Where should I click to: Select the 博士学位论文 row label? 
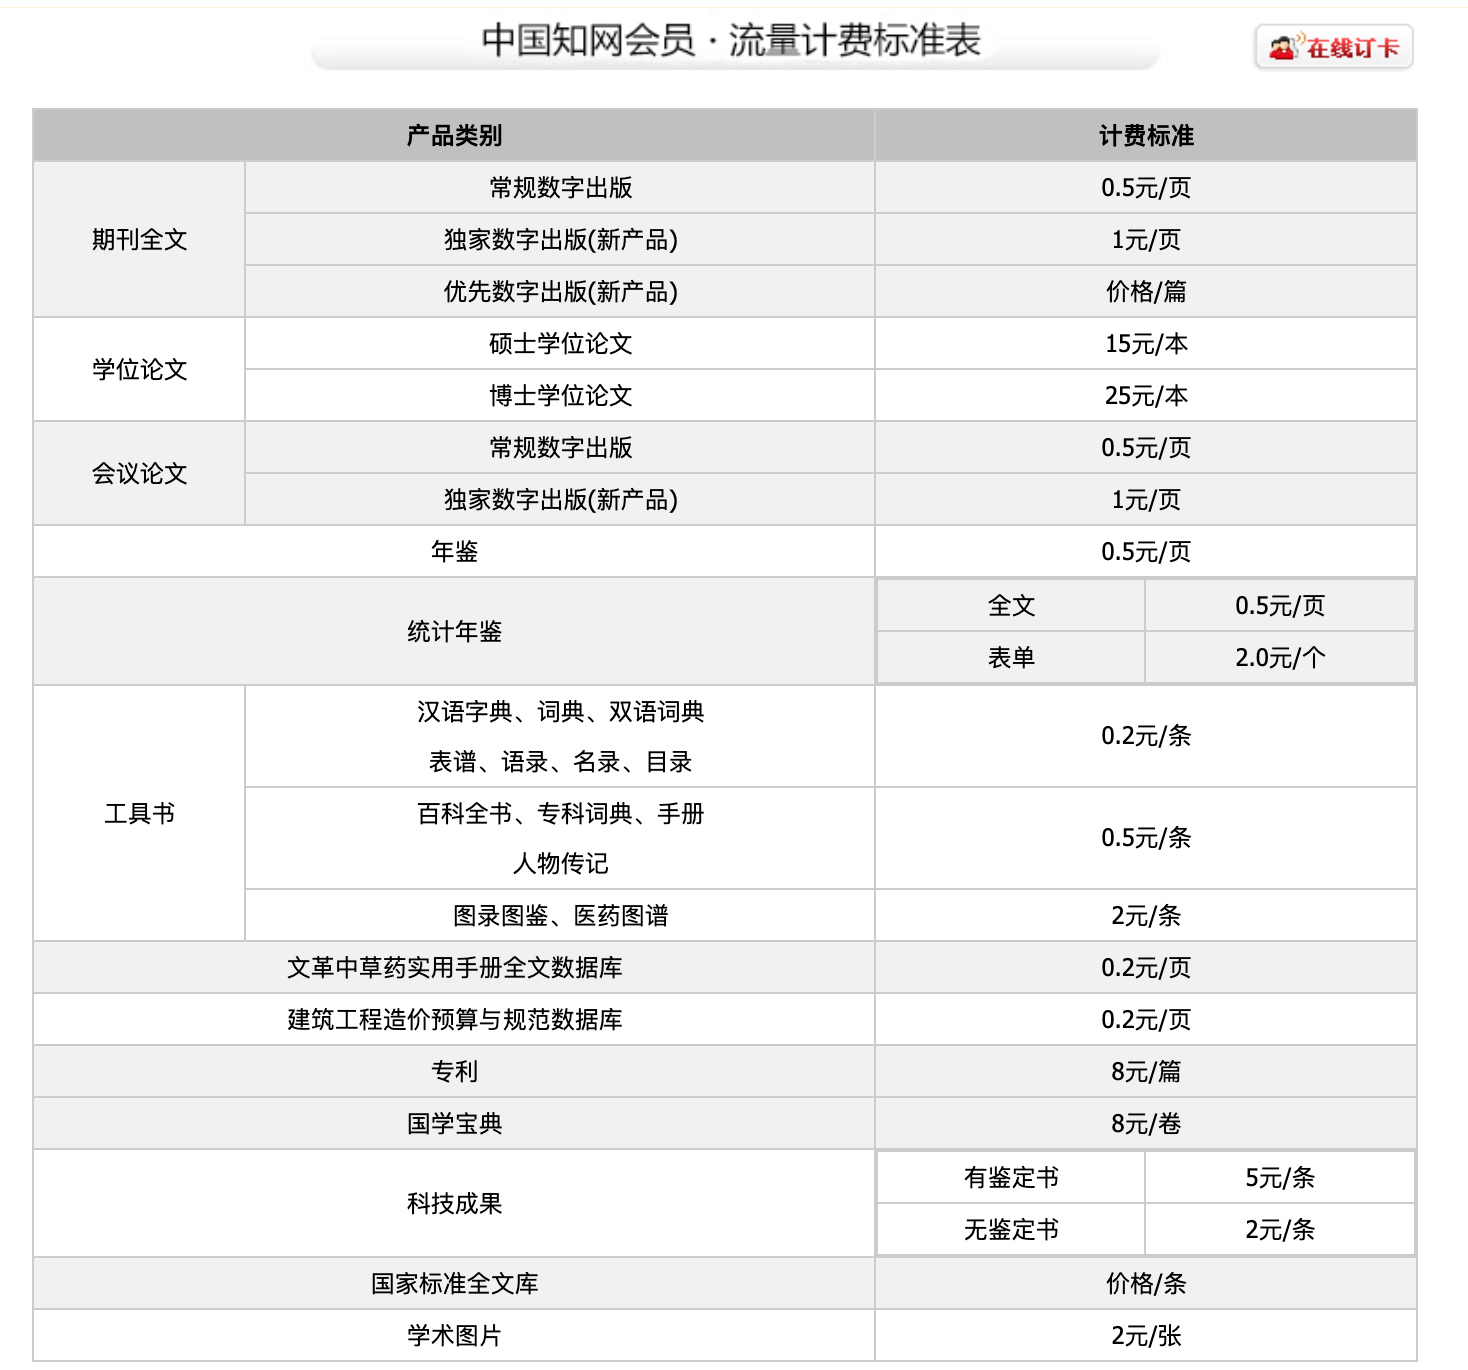[x=560, y=395]
